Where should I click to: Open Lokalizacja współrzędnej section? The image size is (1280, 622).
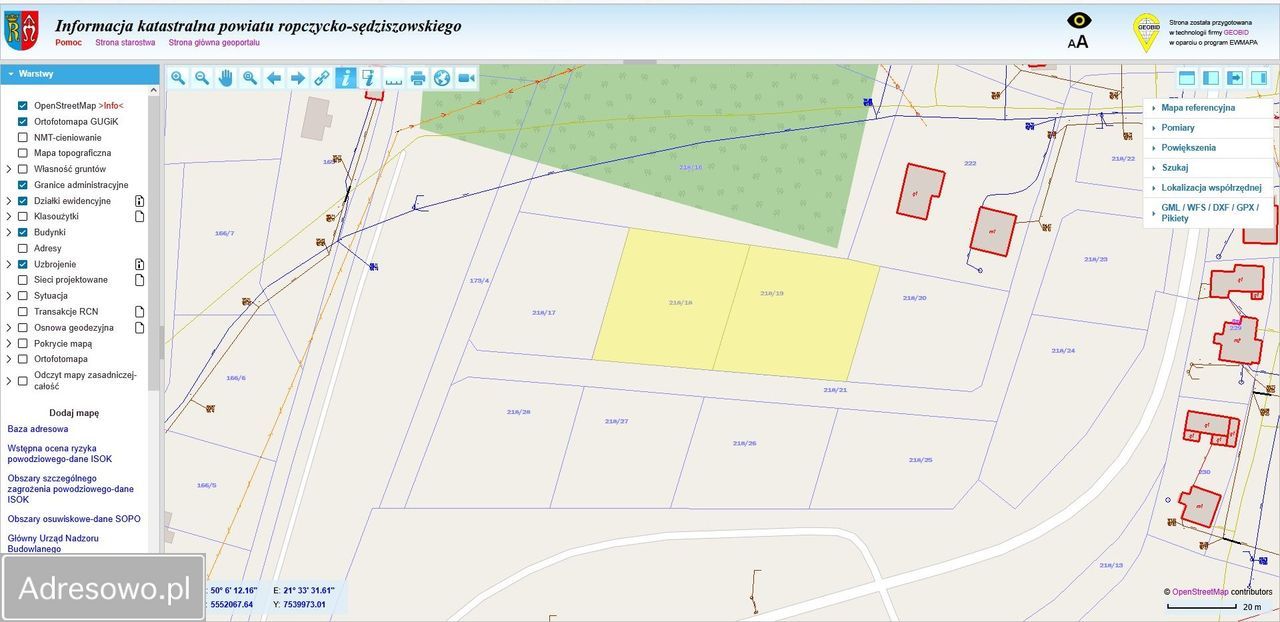click(x=1208, y=188)
